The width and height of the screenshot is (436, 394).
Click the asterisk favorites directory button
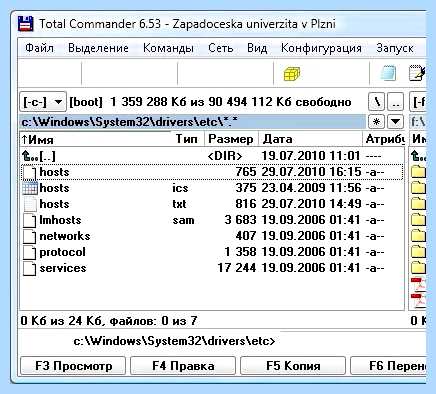[376, 122]
